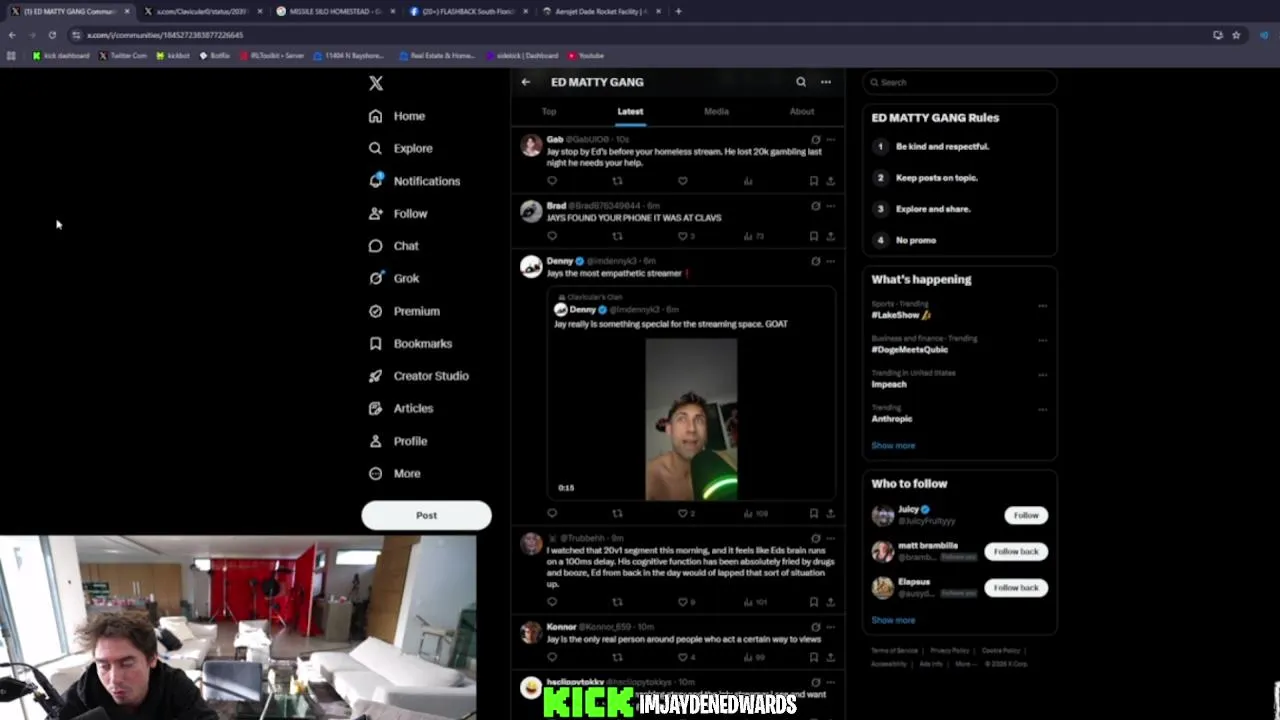Repost Gab's post
This screenshot has width=1280, height=720.
pos(617,181)
